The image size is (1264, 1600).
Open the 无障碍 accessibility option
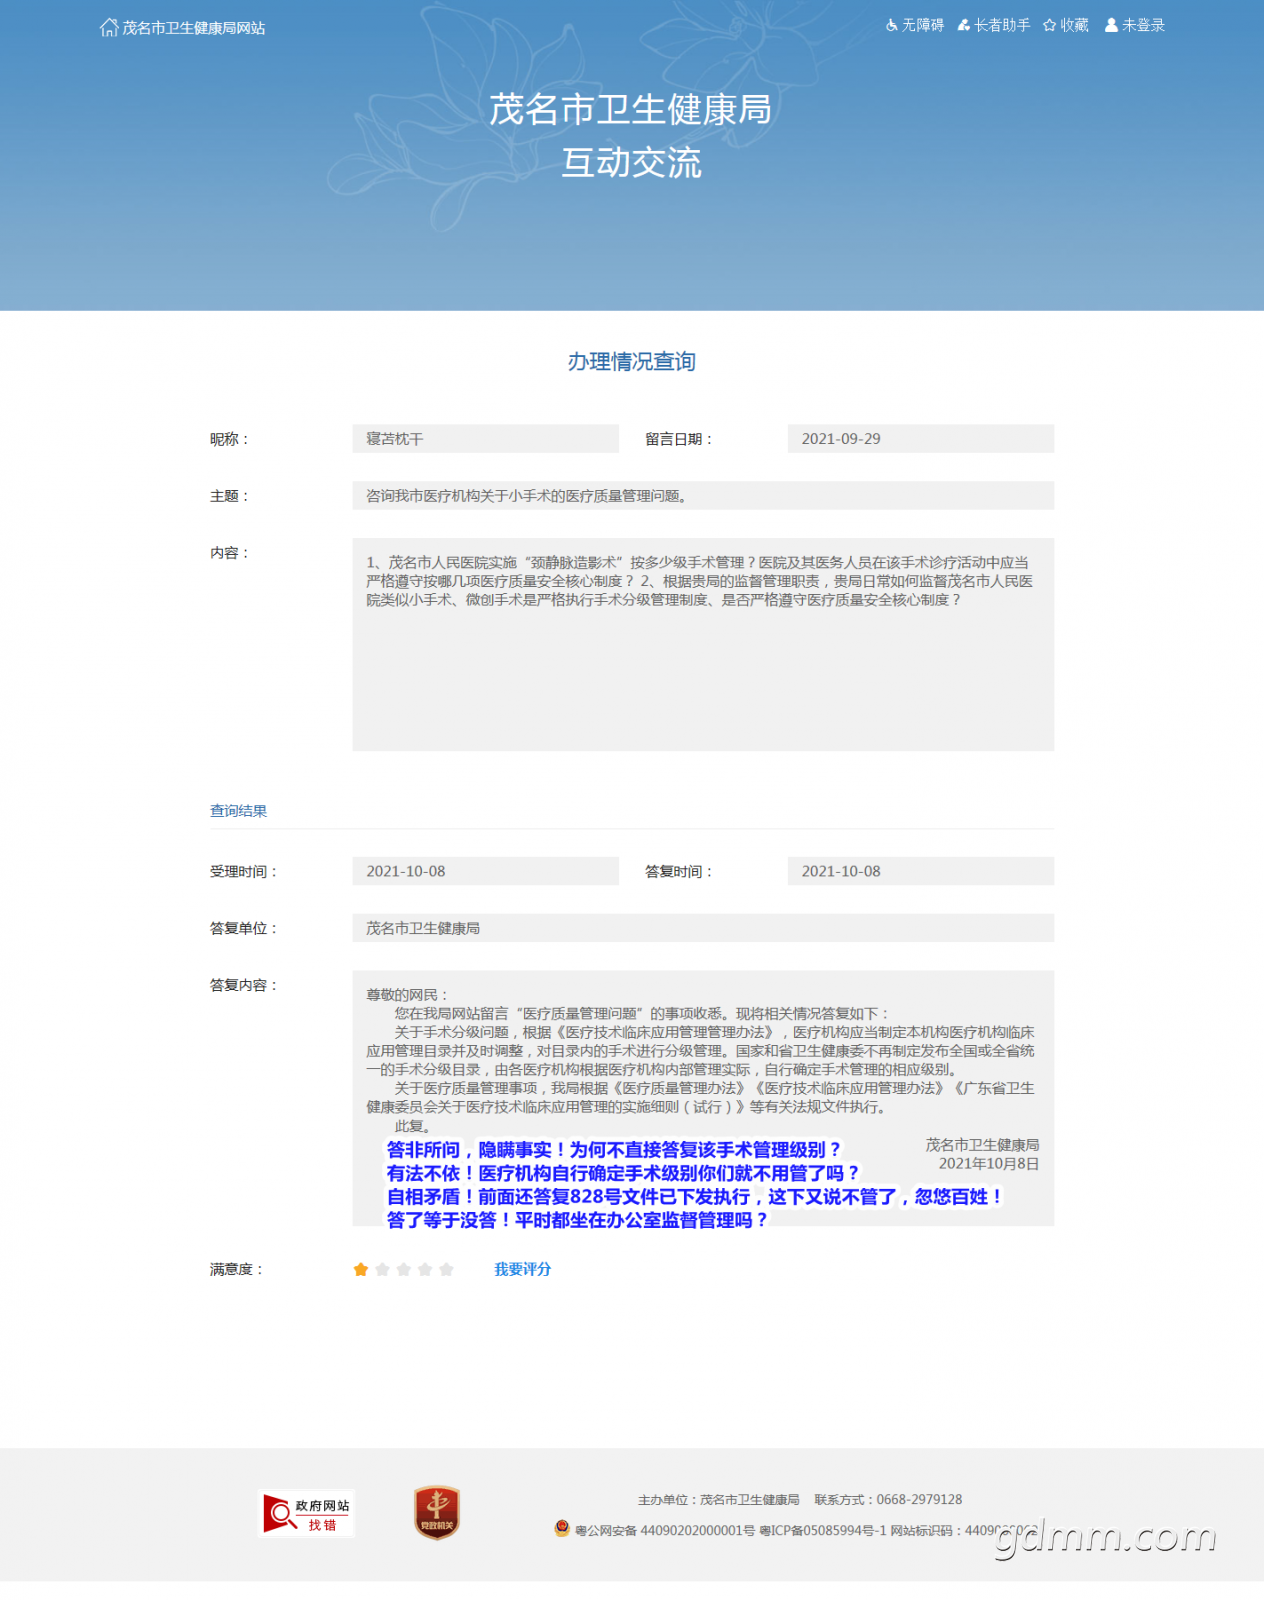click(x=914, y=25)
